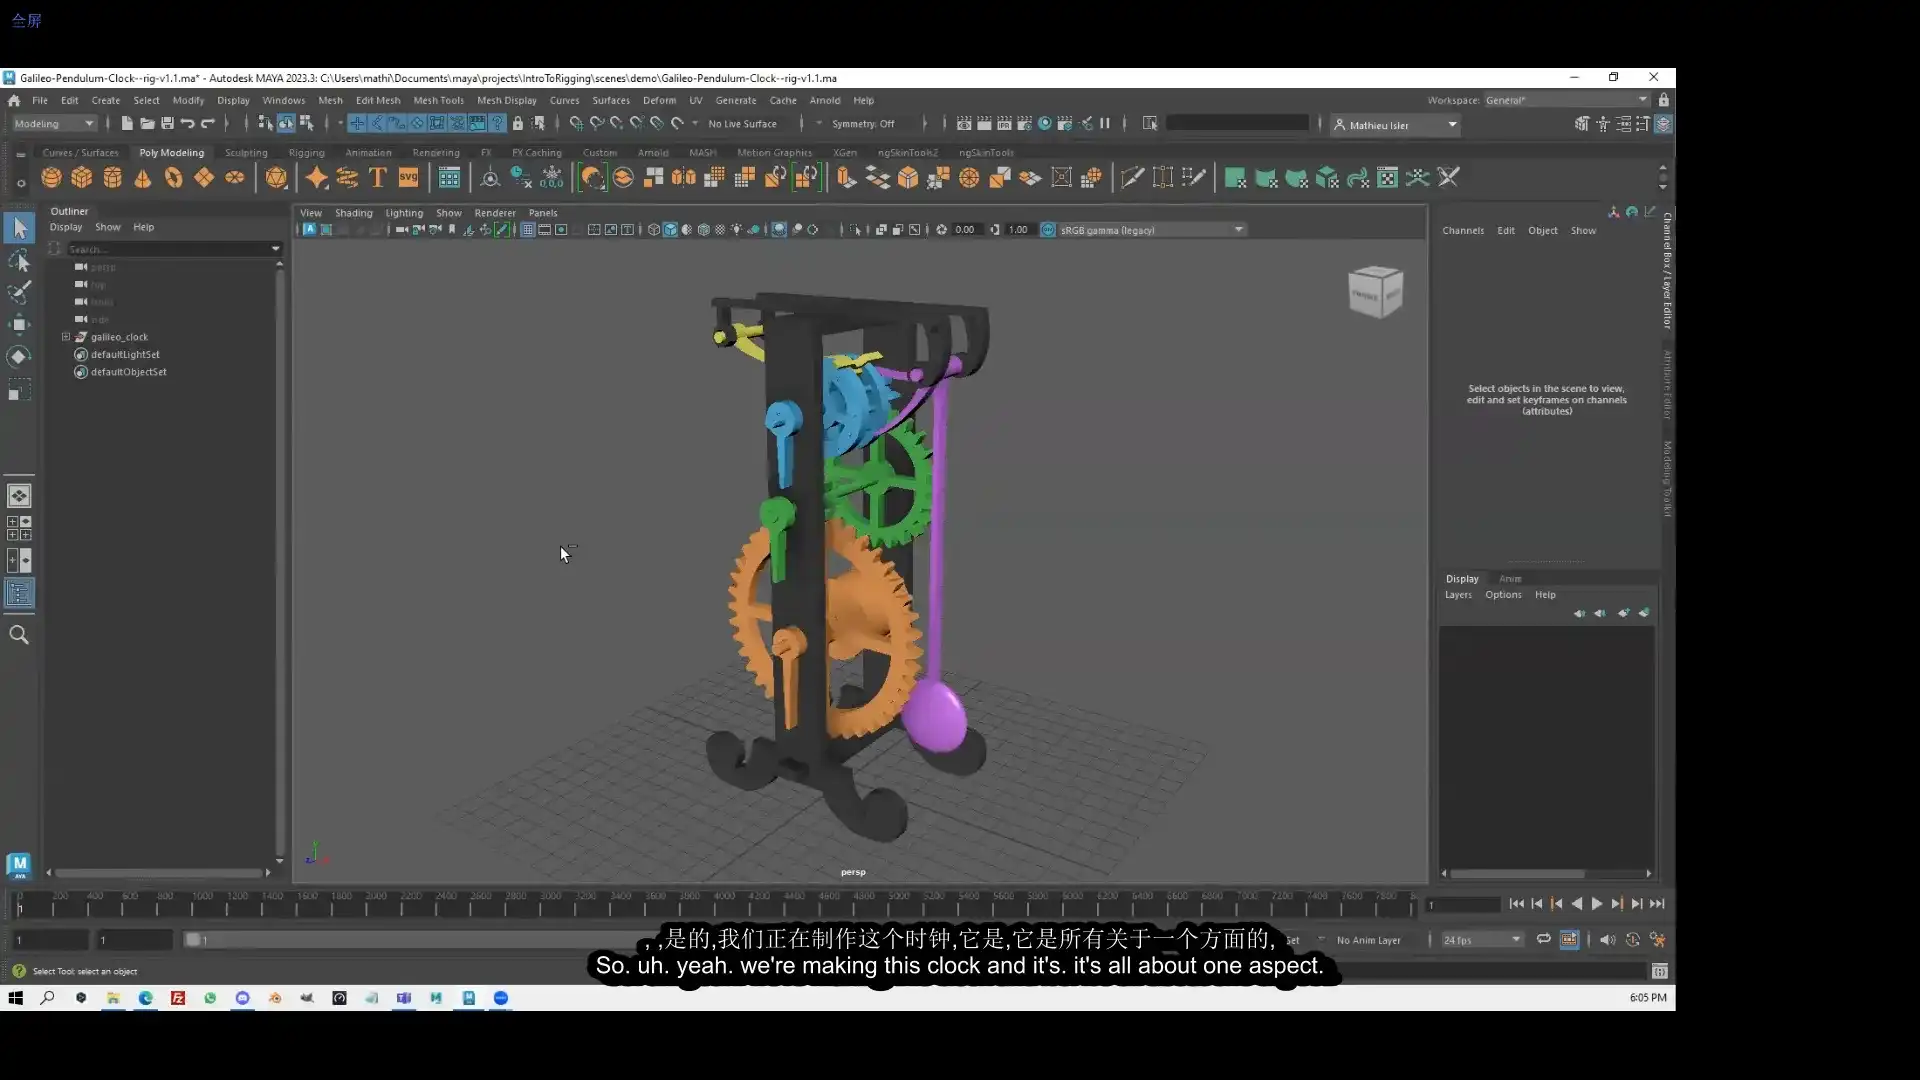This screenshot has width=1920, height=1080.
Task: Choose the Paint Selection tool in toolbox
Action: point(19,292)
